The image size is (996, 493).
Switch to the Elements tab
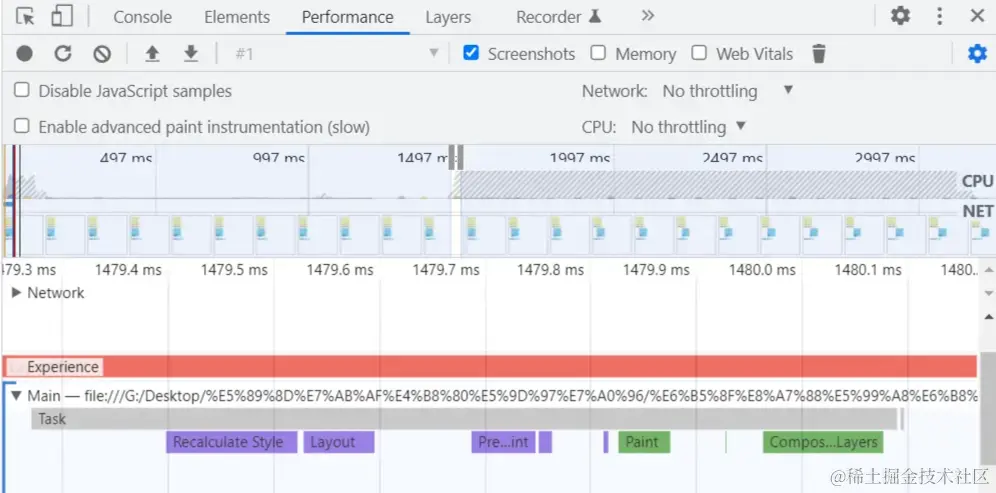click(237, 17)
